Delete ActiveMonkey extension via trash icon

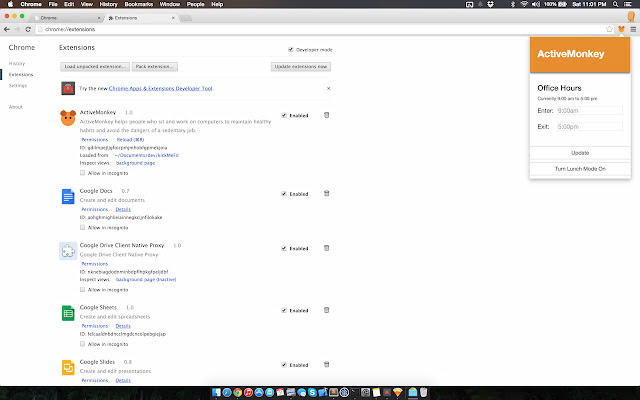(327, 115)
